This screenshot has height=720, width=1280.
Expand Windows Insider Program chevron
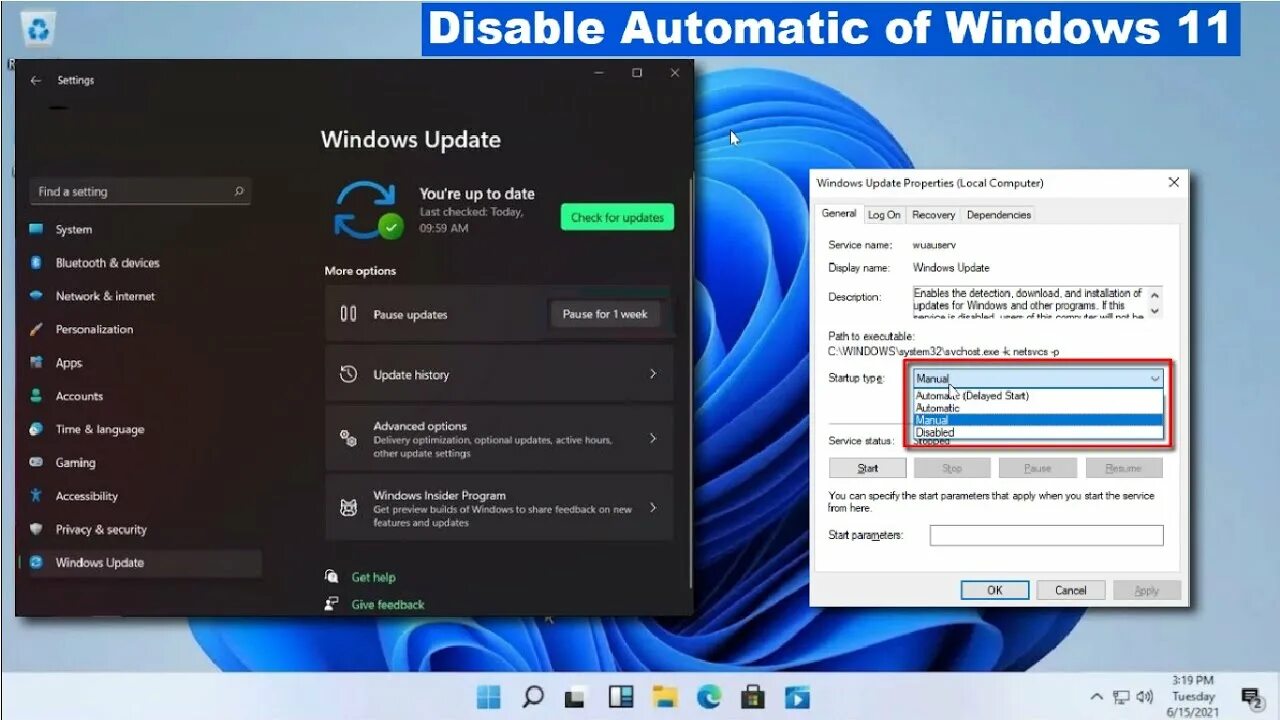[x=653, y=508]
